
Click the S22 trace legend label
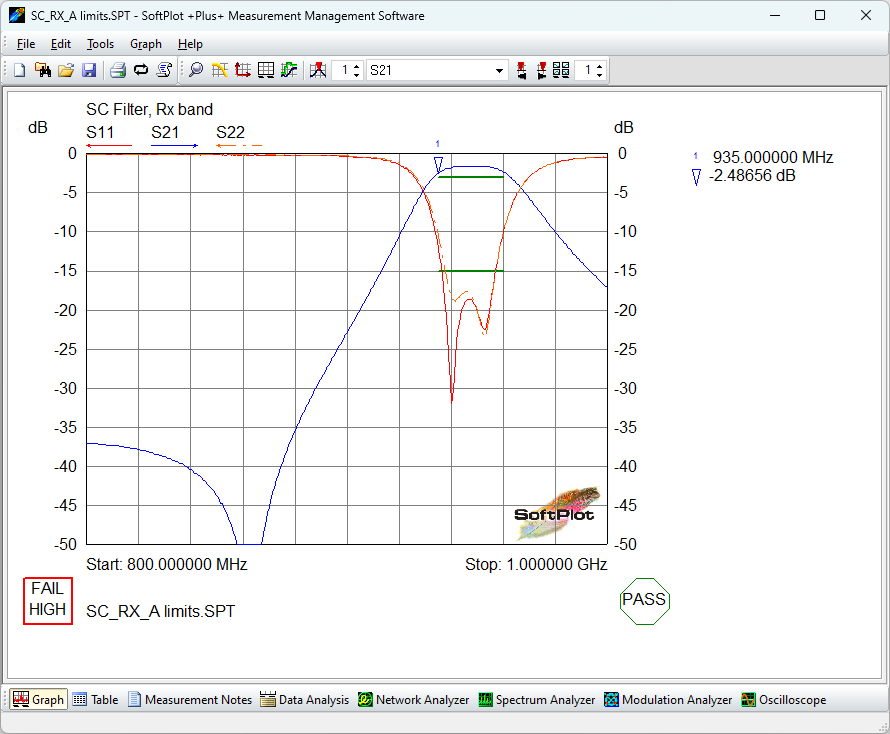pos(230,132)
